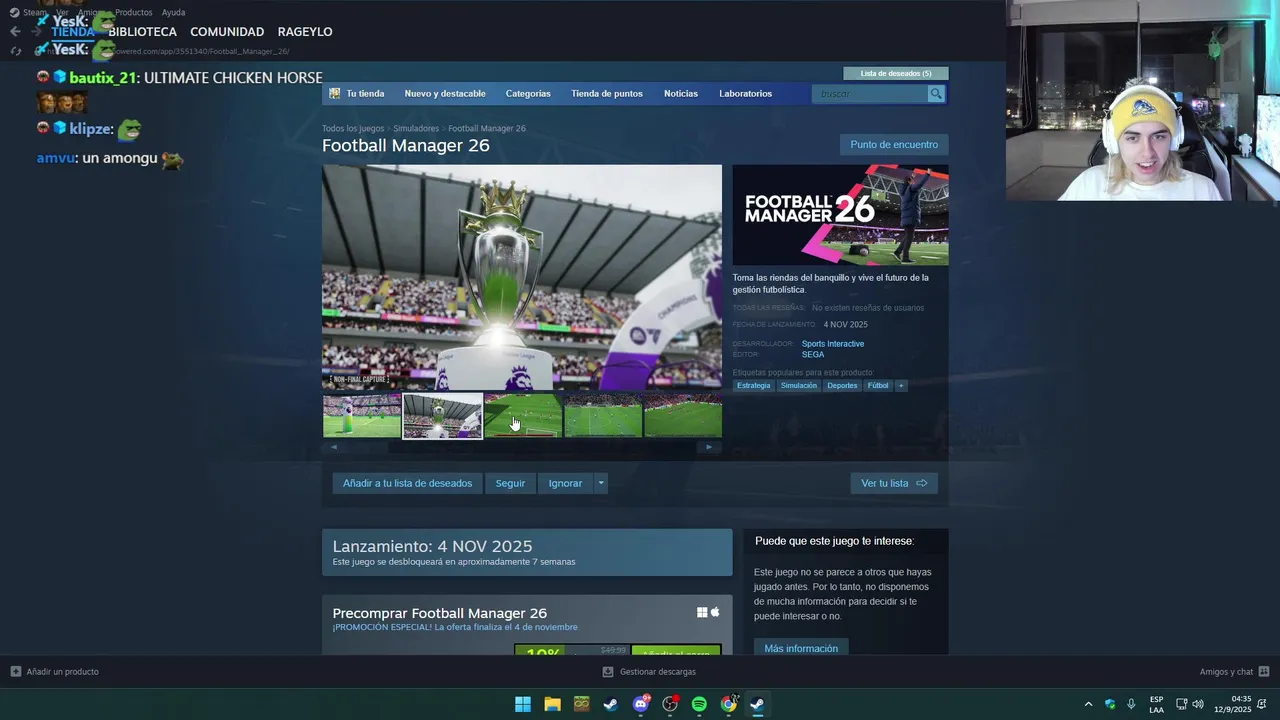Click the Gestionar descargas download icon

[608, 672]
